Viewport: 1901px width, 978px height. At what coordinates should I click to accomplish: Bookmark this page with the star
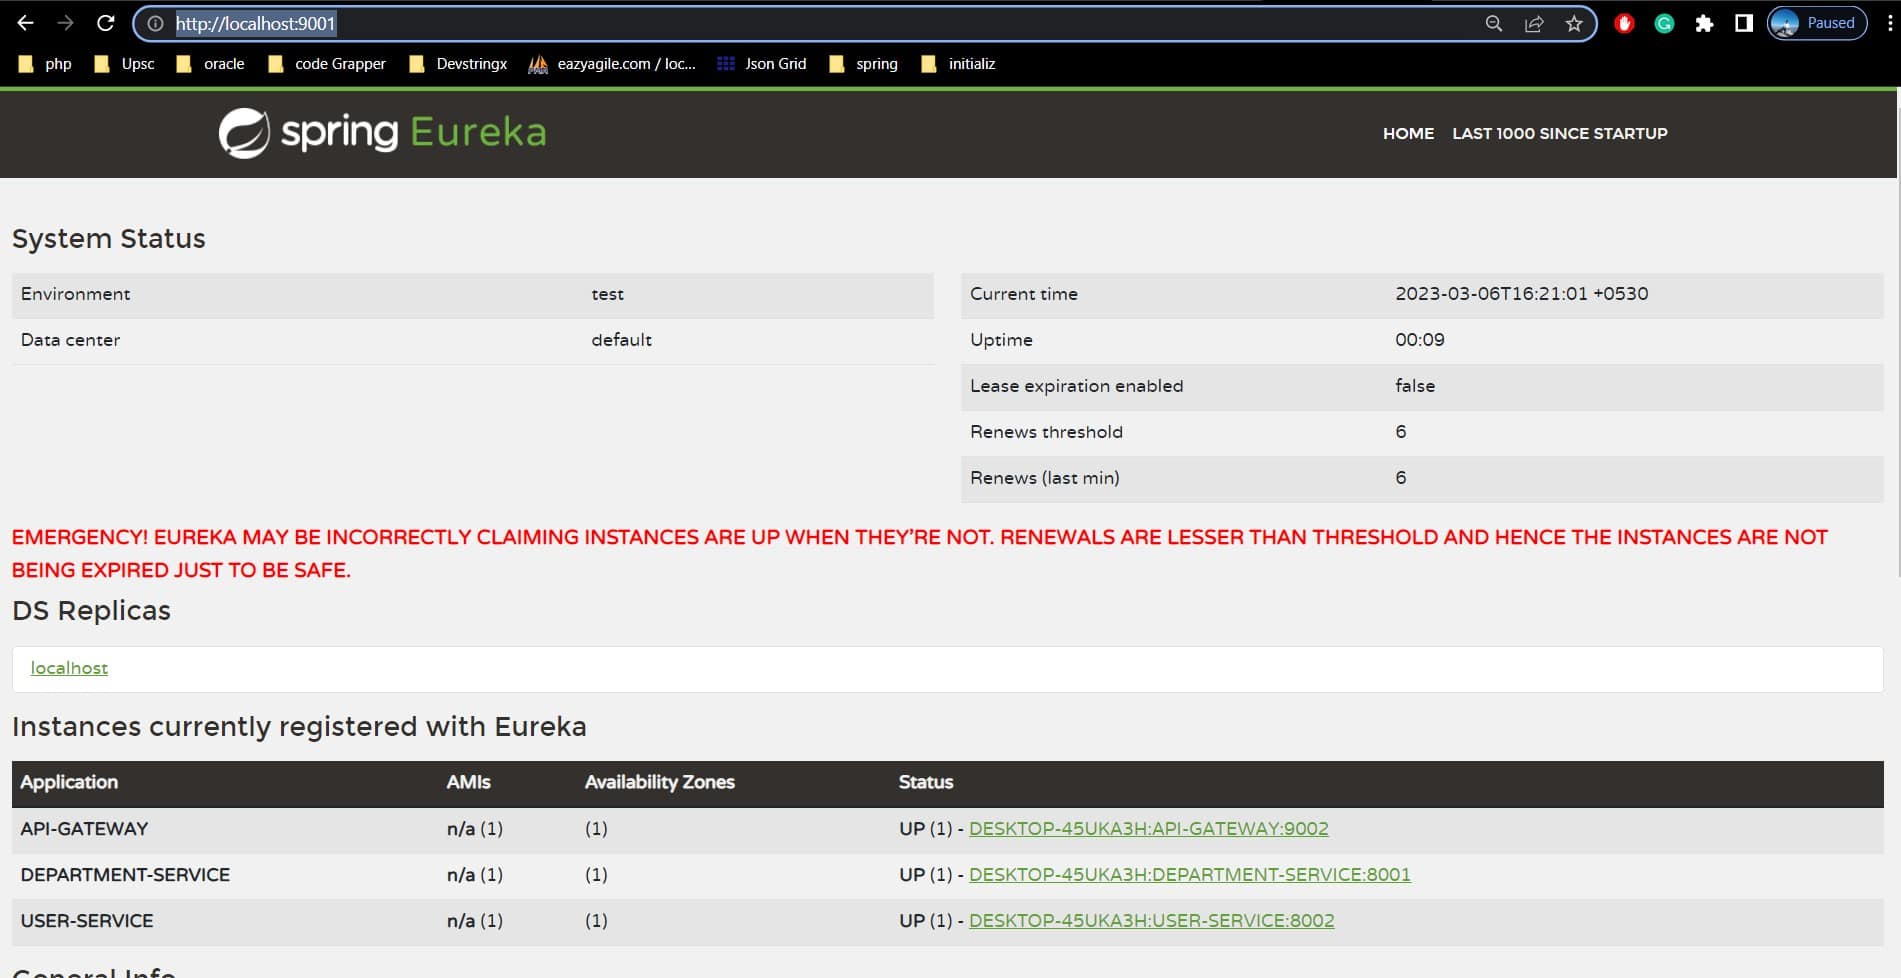(1574, 23)
